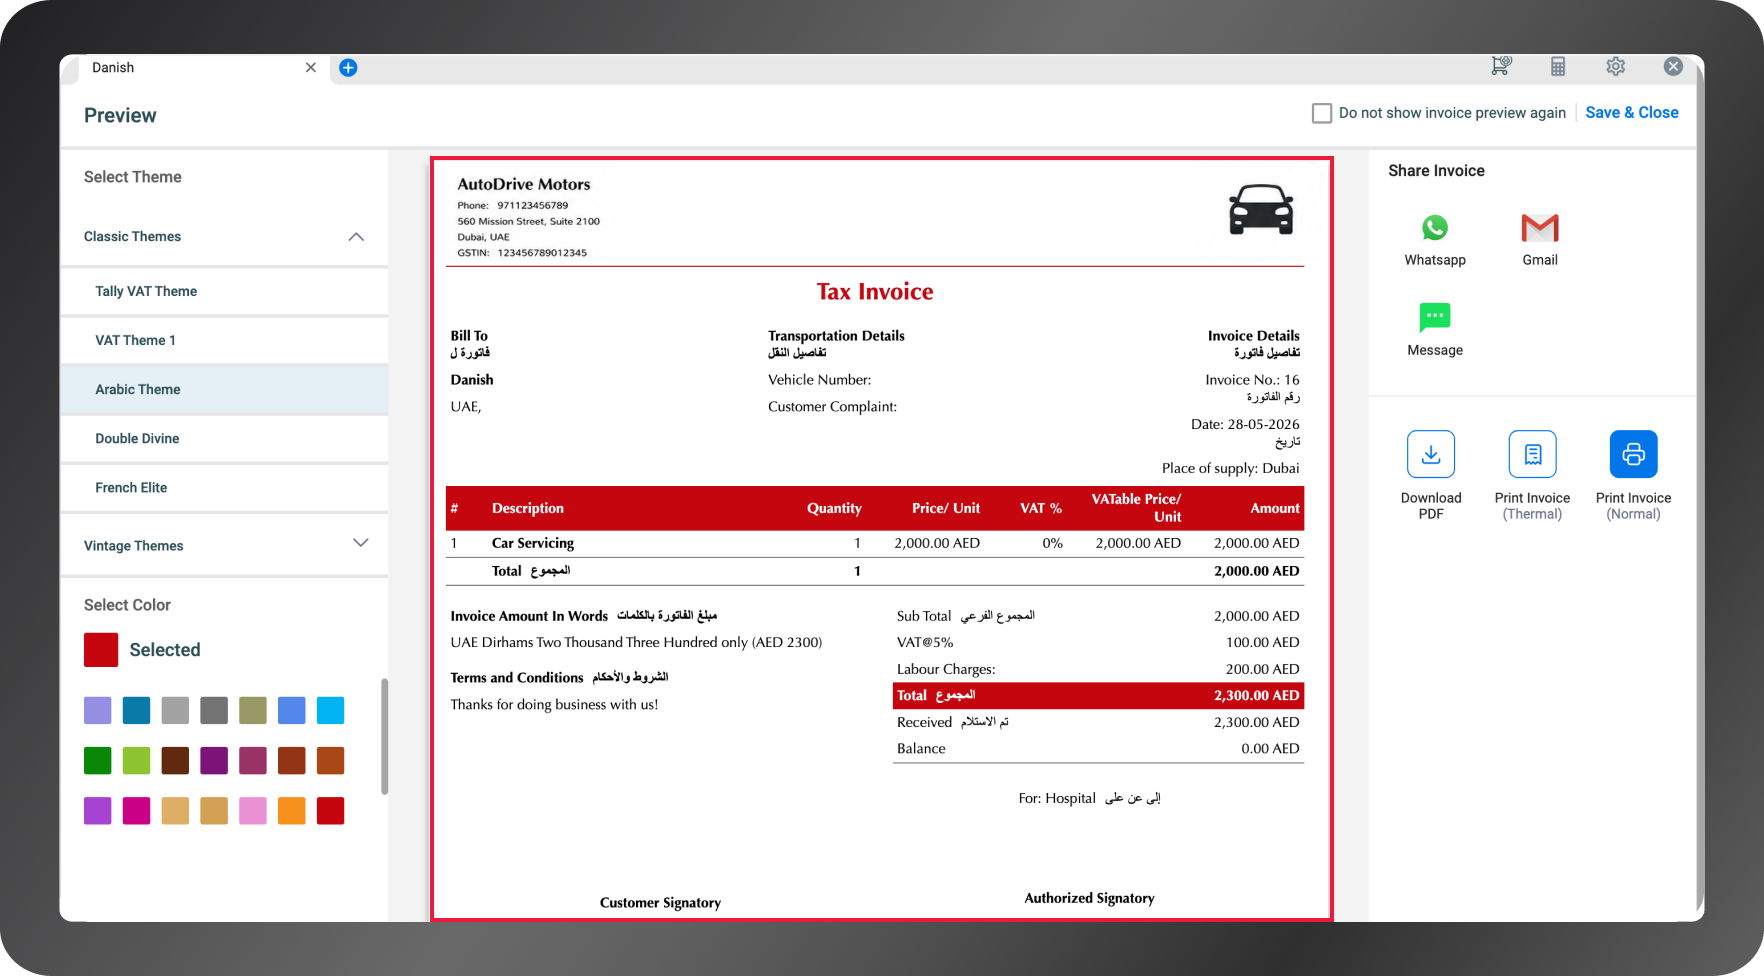Pick the sky blue color swatch
Image resolution: width=1764 pixels, height=976 pixels.
tap(331, 710)
